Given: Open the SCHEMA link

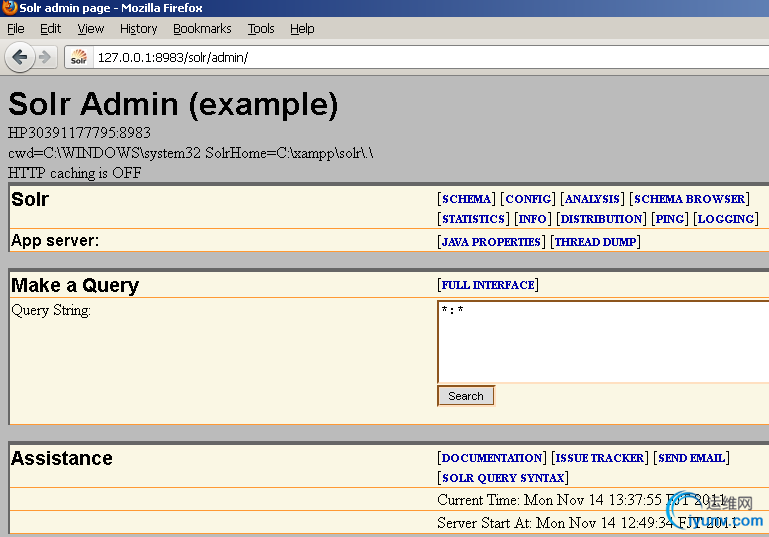Looking at the screenshot, I should 466,199.
